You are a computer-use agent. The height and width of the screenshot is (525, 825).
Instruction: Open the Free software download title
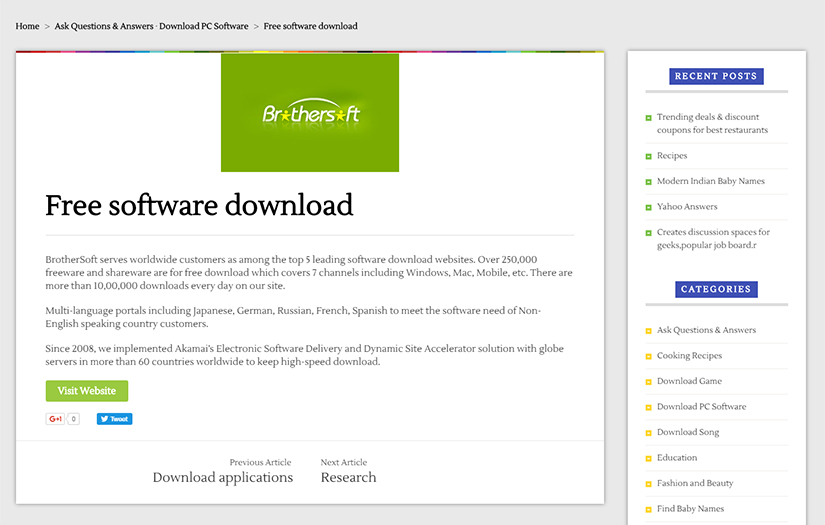click(199, 205)
